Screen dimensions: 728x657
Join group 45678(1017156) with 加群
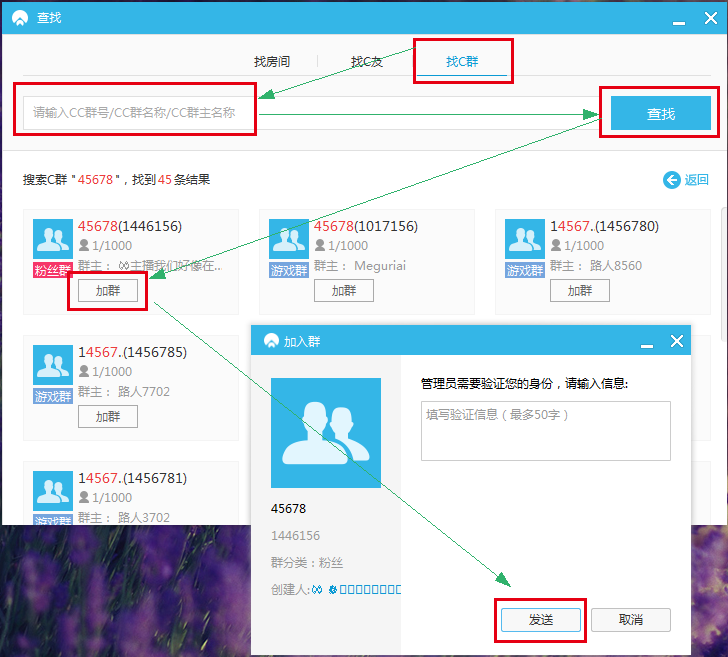(344, 291)
